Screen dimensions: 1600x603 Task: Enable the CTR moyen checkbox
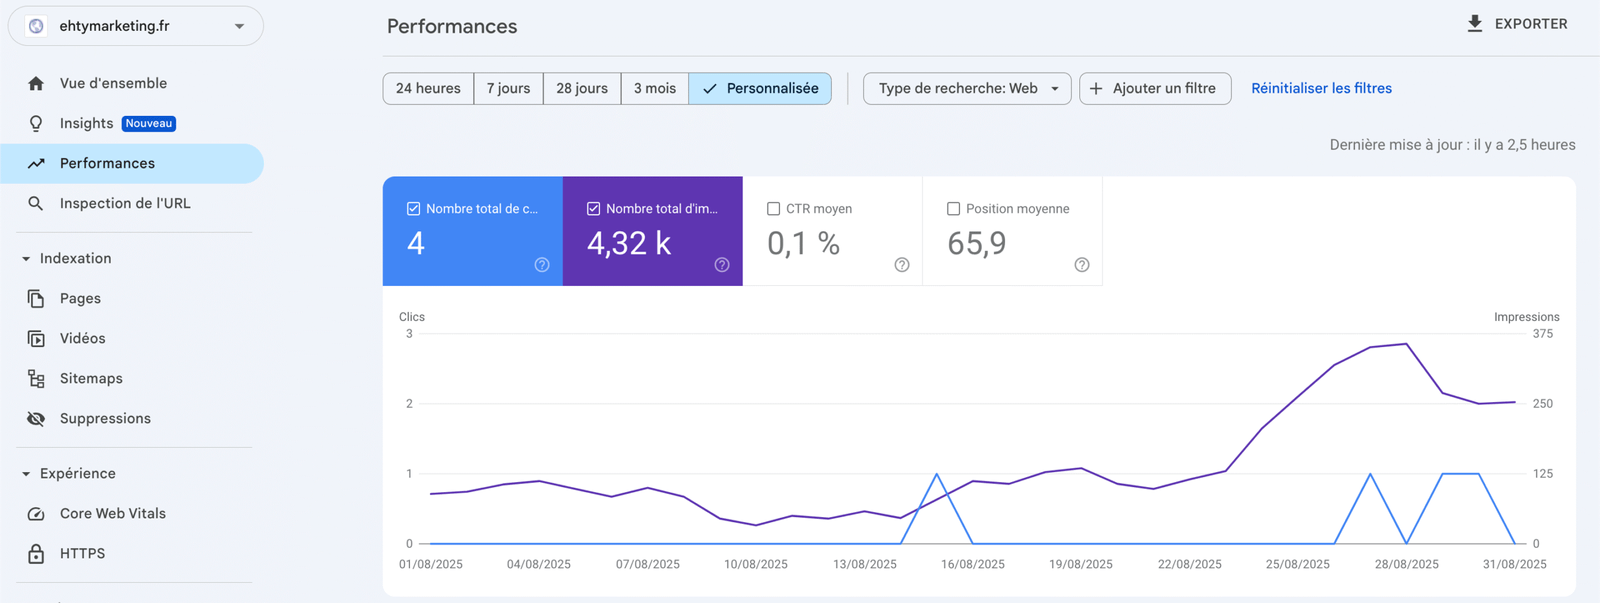pos(773,209)
